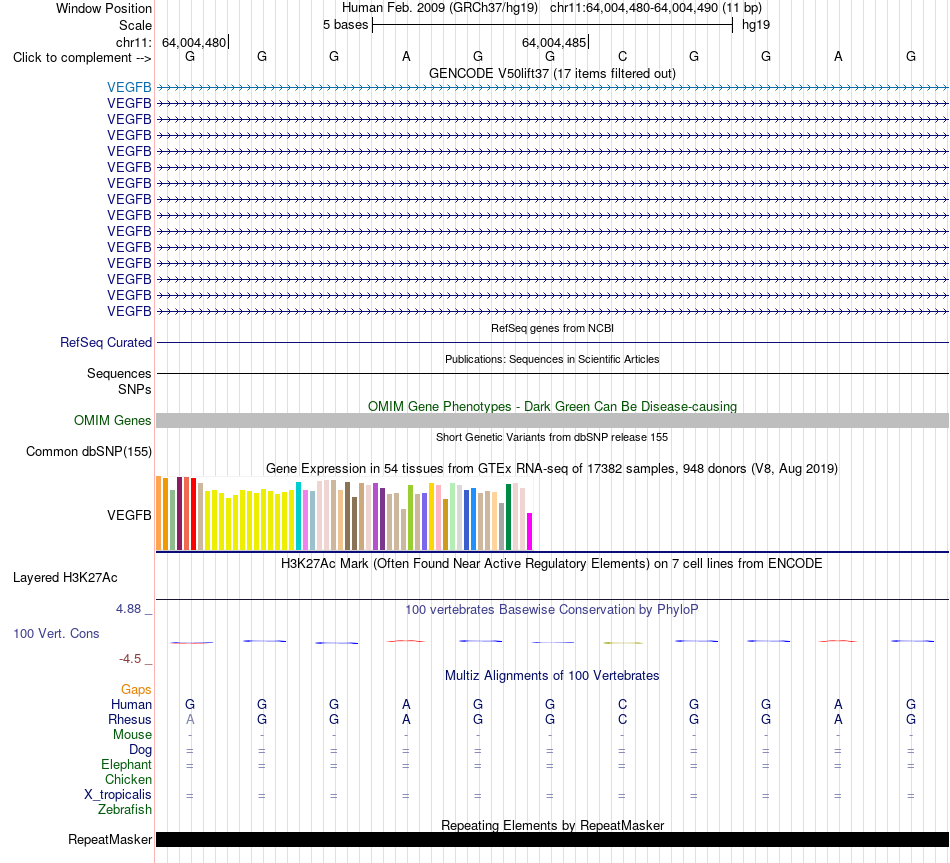Click the C base in the Rhesus row
Screen dimensions: 950x863
pyautogui.click(x=622, y=719)
